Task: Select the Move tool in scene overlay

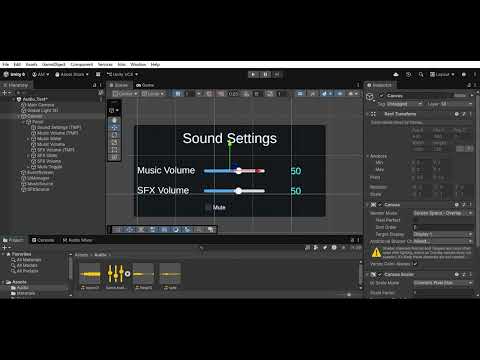Action: coord(114,127)
